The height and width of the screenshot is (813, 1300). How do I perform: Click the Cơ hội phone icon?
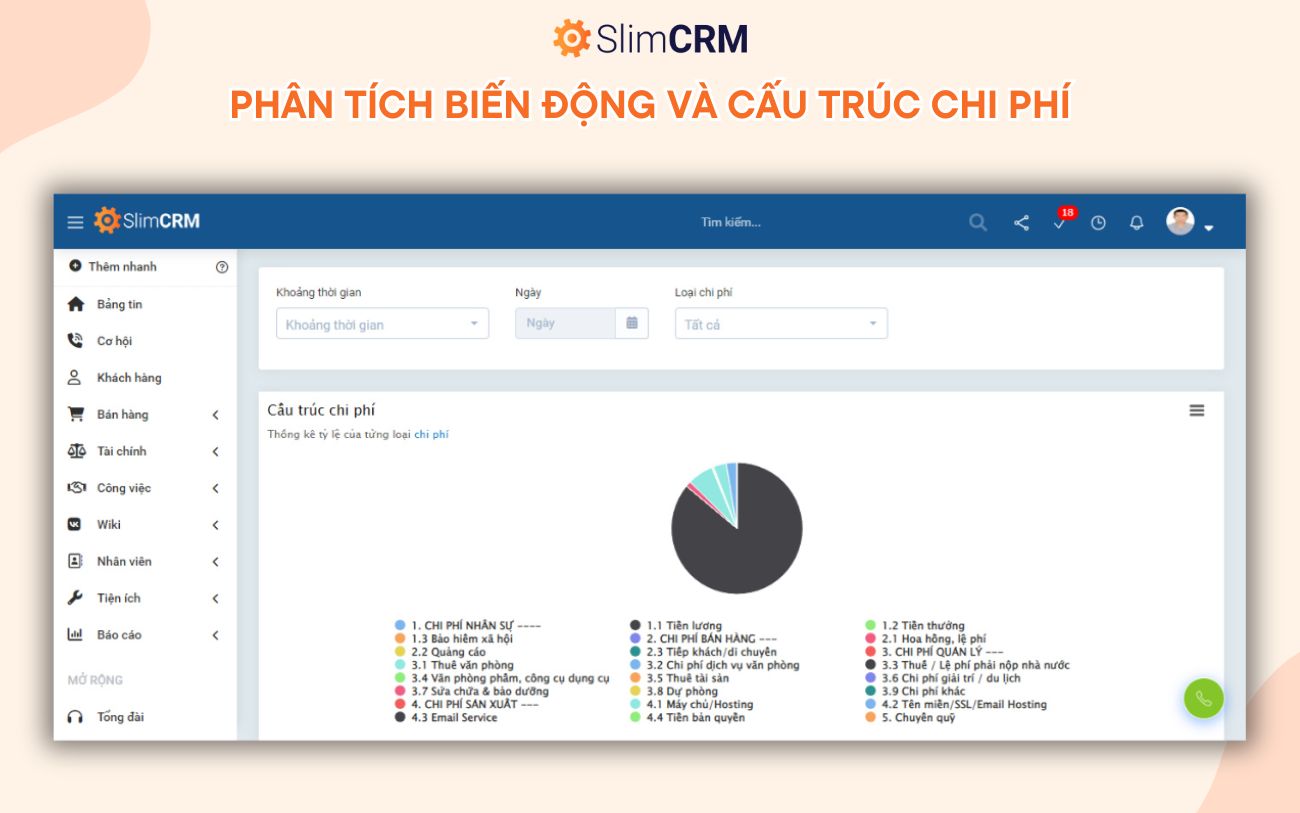[x=75, y=341]
